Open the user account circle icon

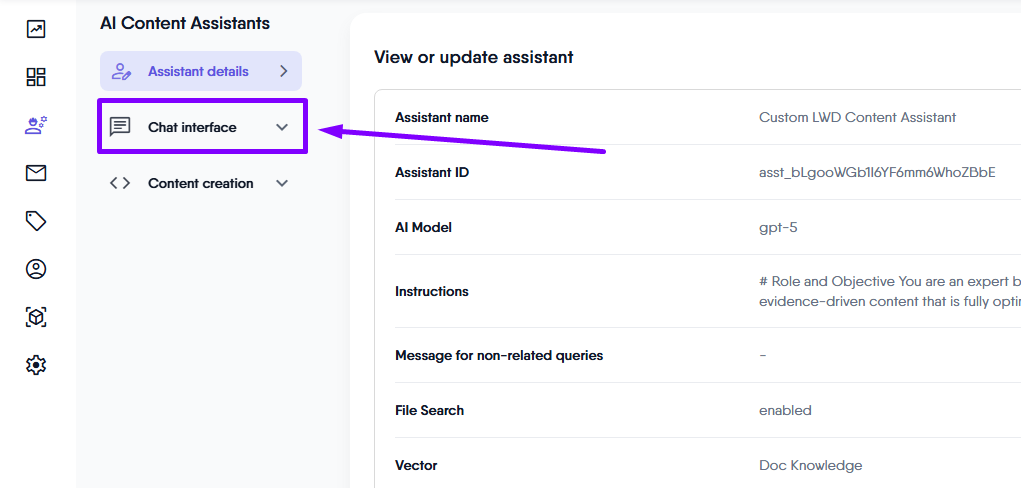pyautogui.click(x=36, y=269)
